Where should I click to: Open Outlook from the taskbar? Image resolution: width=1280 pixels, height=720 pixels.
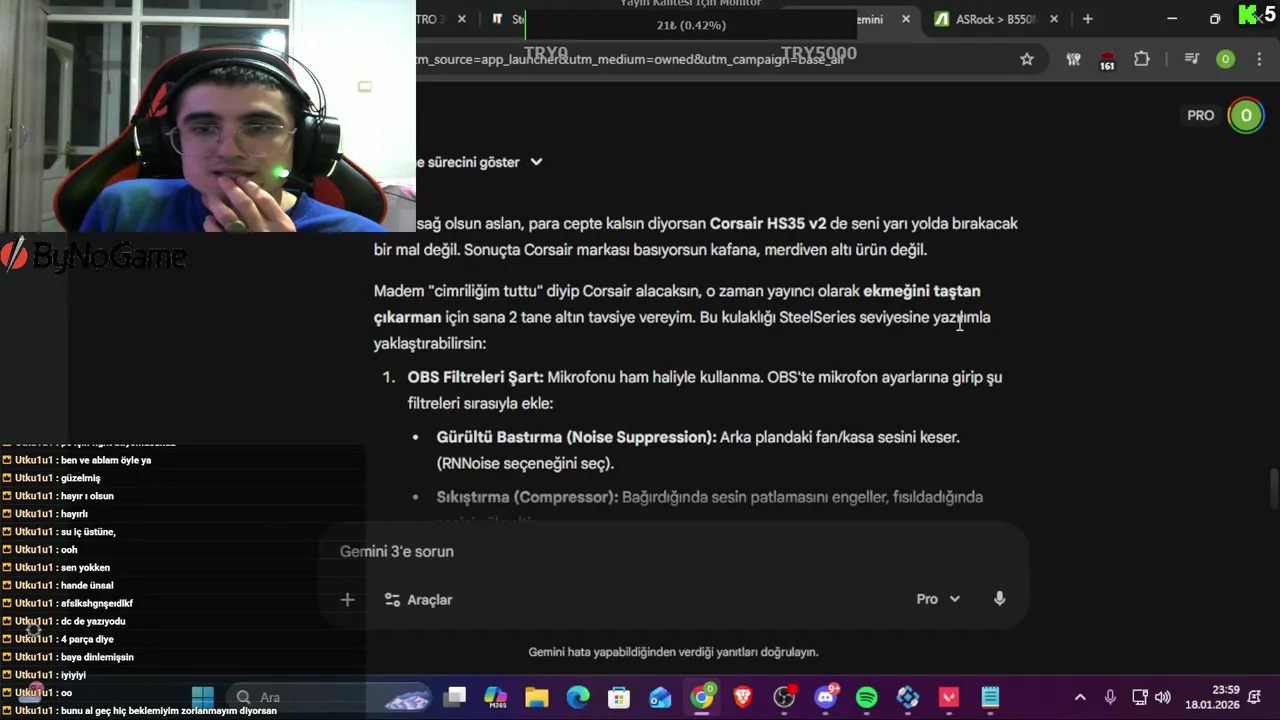coord(660,697)
